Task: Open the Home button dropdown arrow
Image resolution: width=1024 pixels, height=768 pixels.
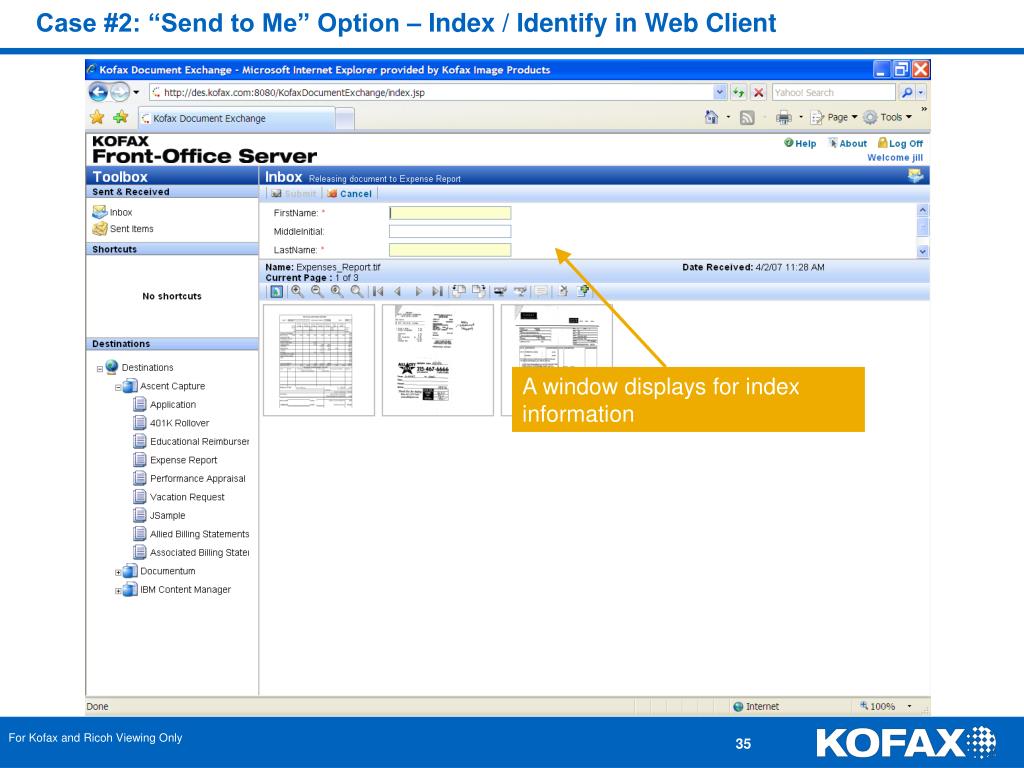Action: tap(728, 118)
